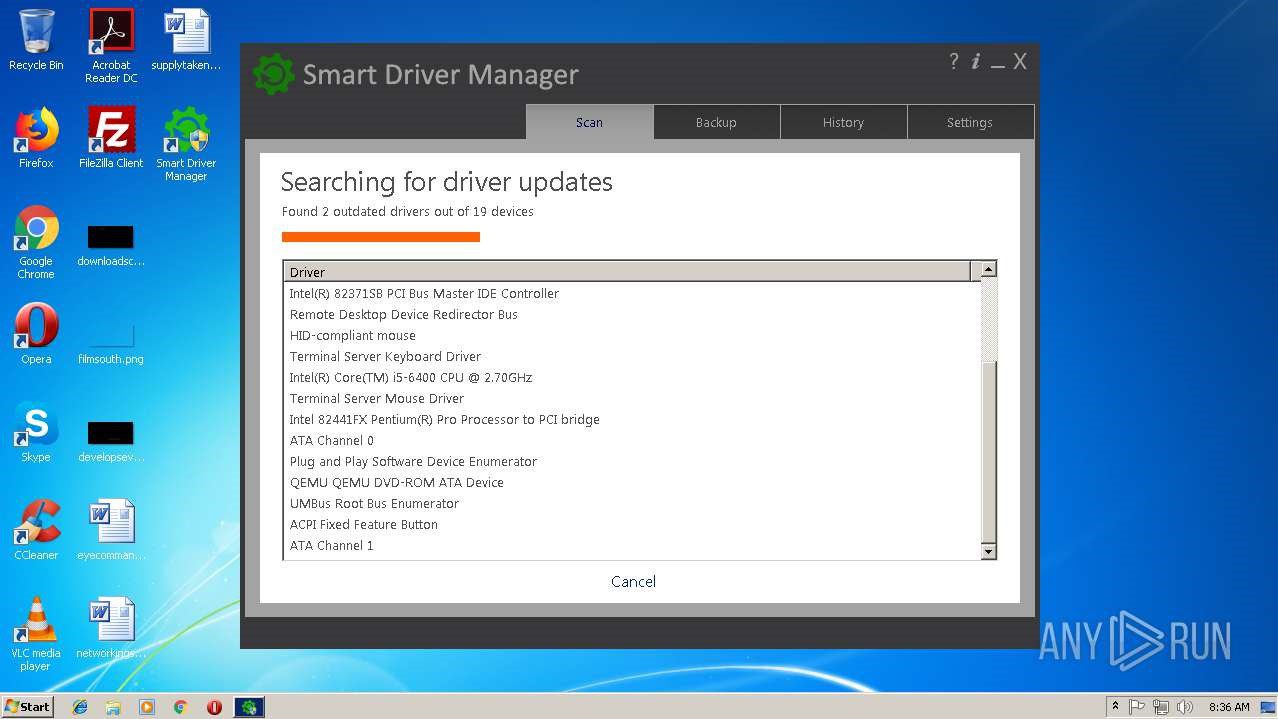Select QEMU QEMU DVD-ROM ATA Device row

pyautogui.click(x=632, y=482)
